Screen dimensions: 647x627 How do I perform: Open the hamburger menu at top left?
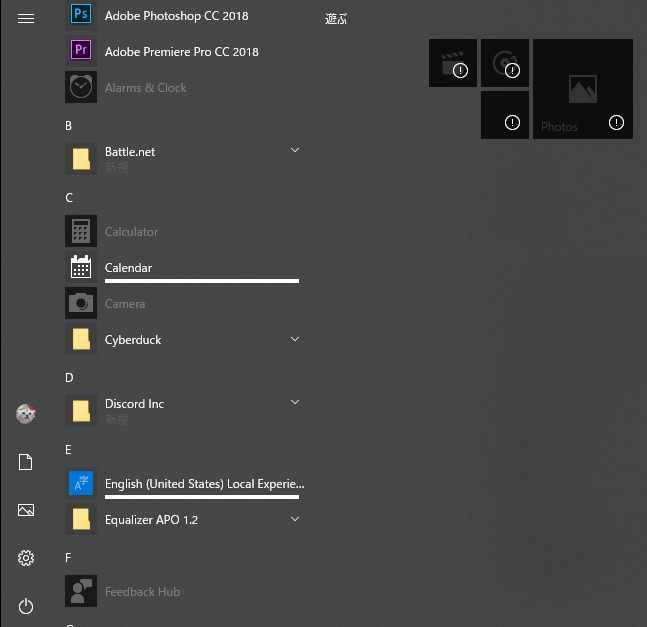[x=26, y=18]
